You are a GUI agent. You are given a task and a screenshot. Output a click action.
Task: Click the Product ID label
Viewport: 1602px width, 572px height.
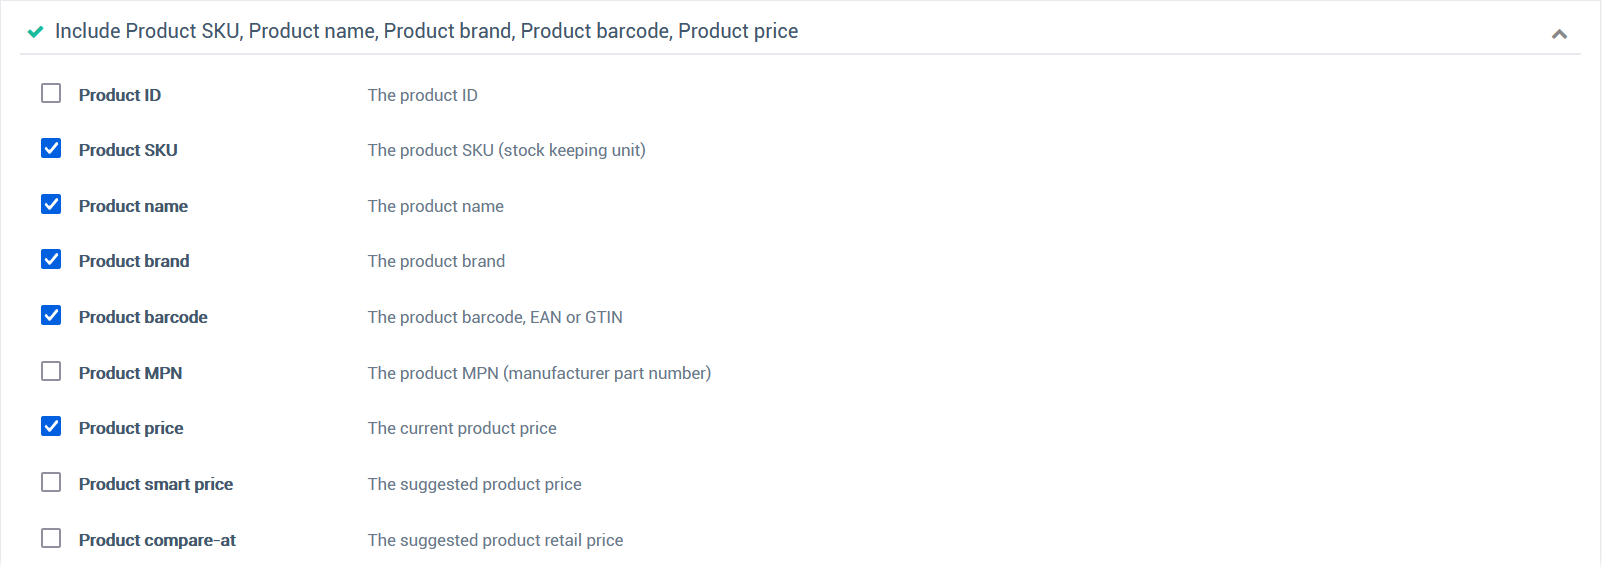point(120,95)
